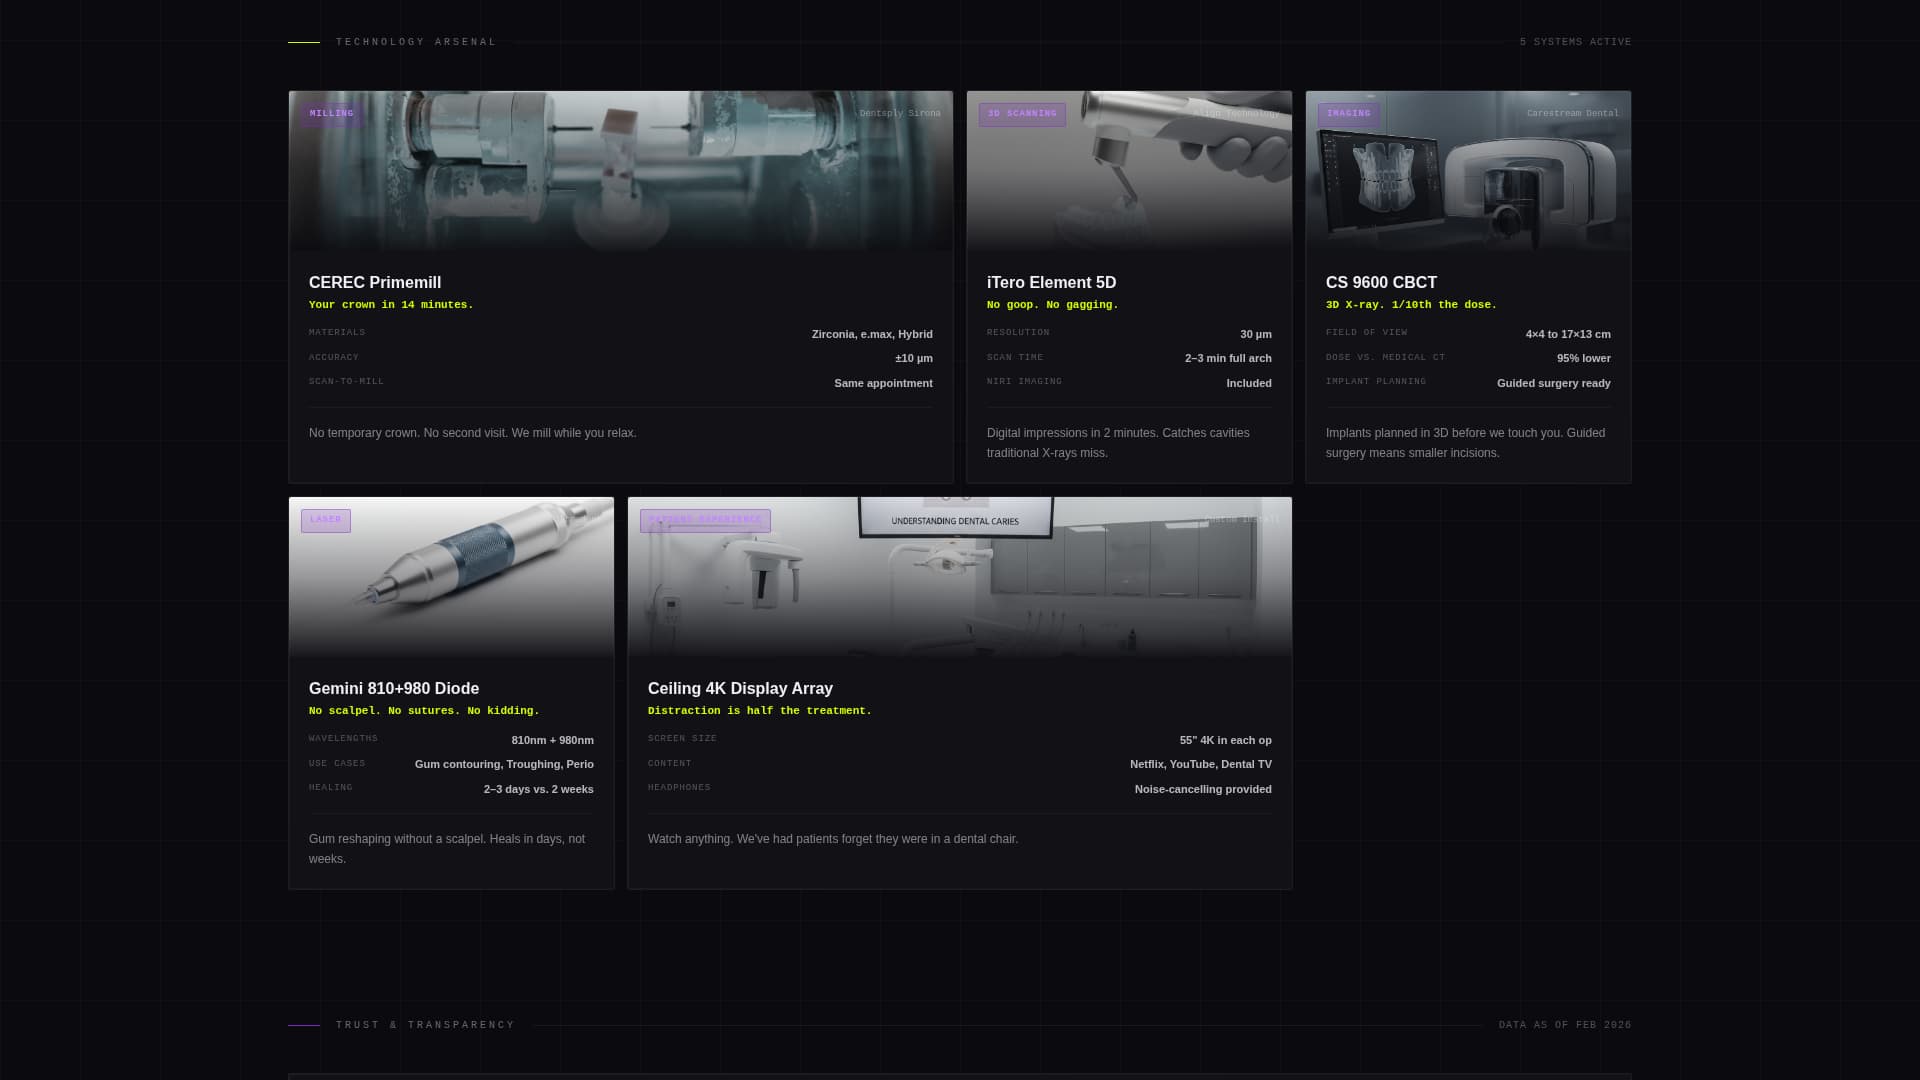Click the '810nm + 980nm' wavelengths value

click(552, 741)
